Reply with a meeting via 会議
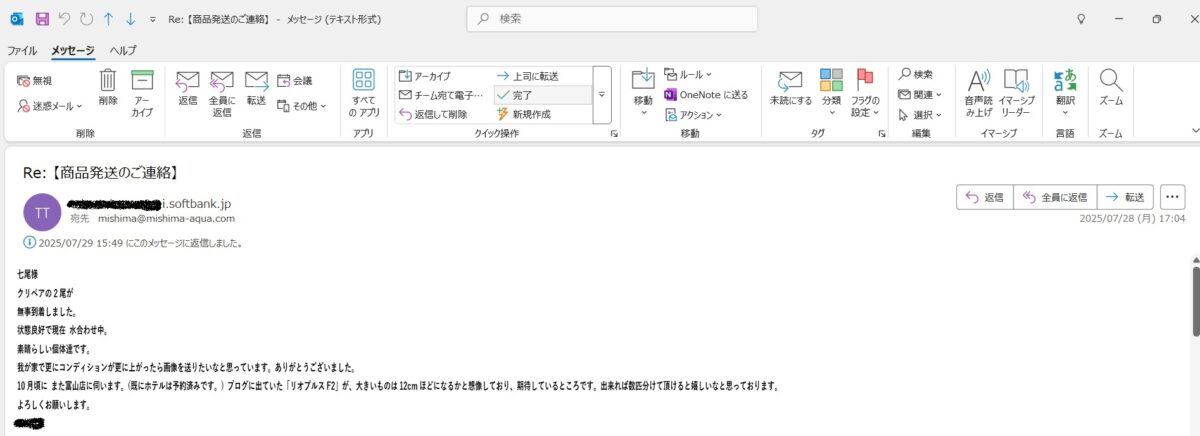 (295, 80)
